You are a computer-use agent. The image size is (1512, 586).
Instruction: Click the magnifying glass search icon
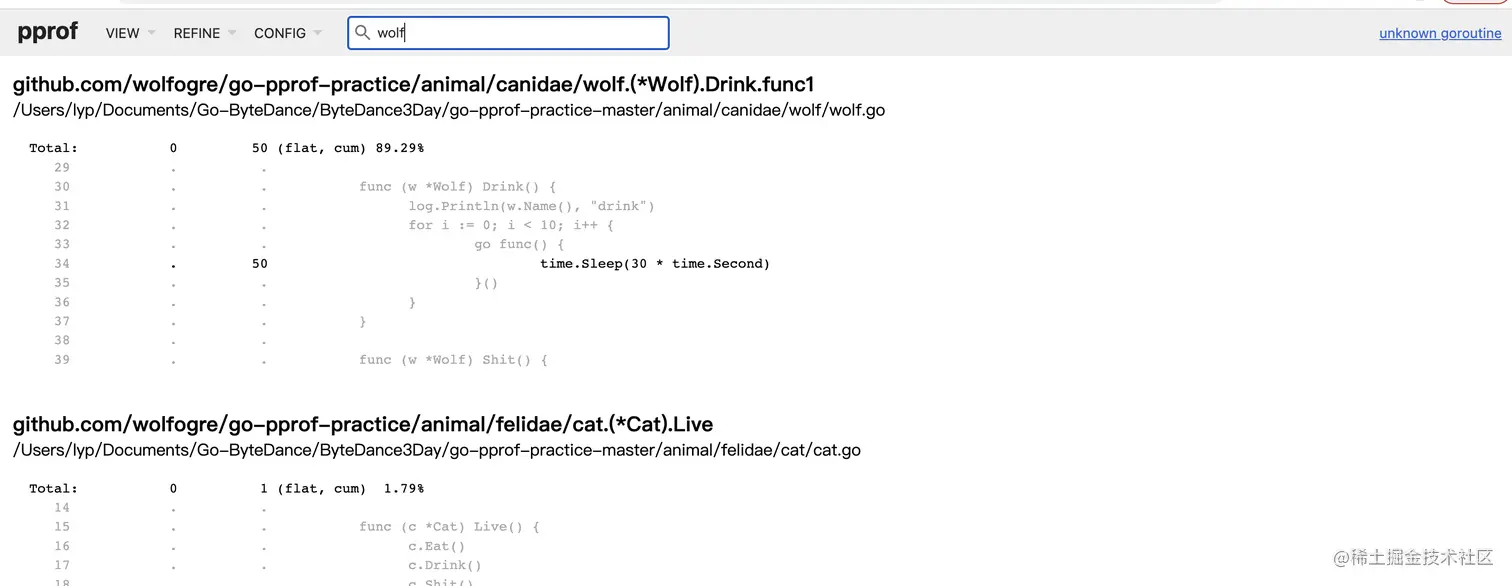[363, 33]
